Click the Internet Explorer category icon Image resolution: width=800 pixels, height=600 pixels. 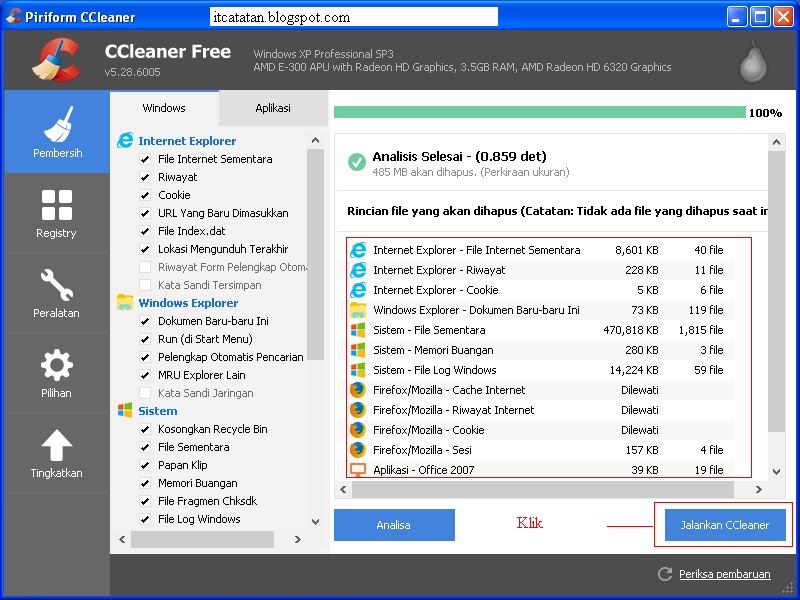(125, 140)
